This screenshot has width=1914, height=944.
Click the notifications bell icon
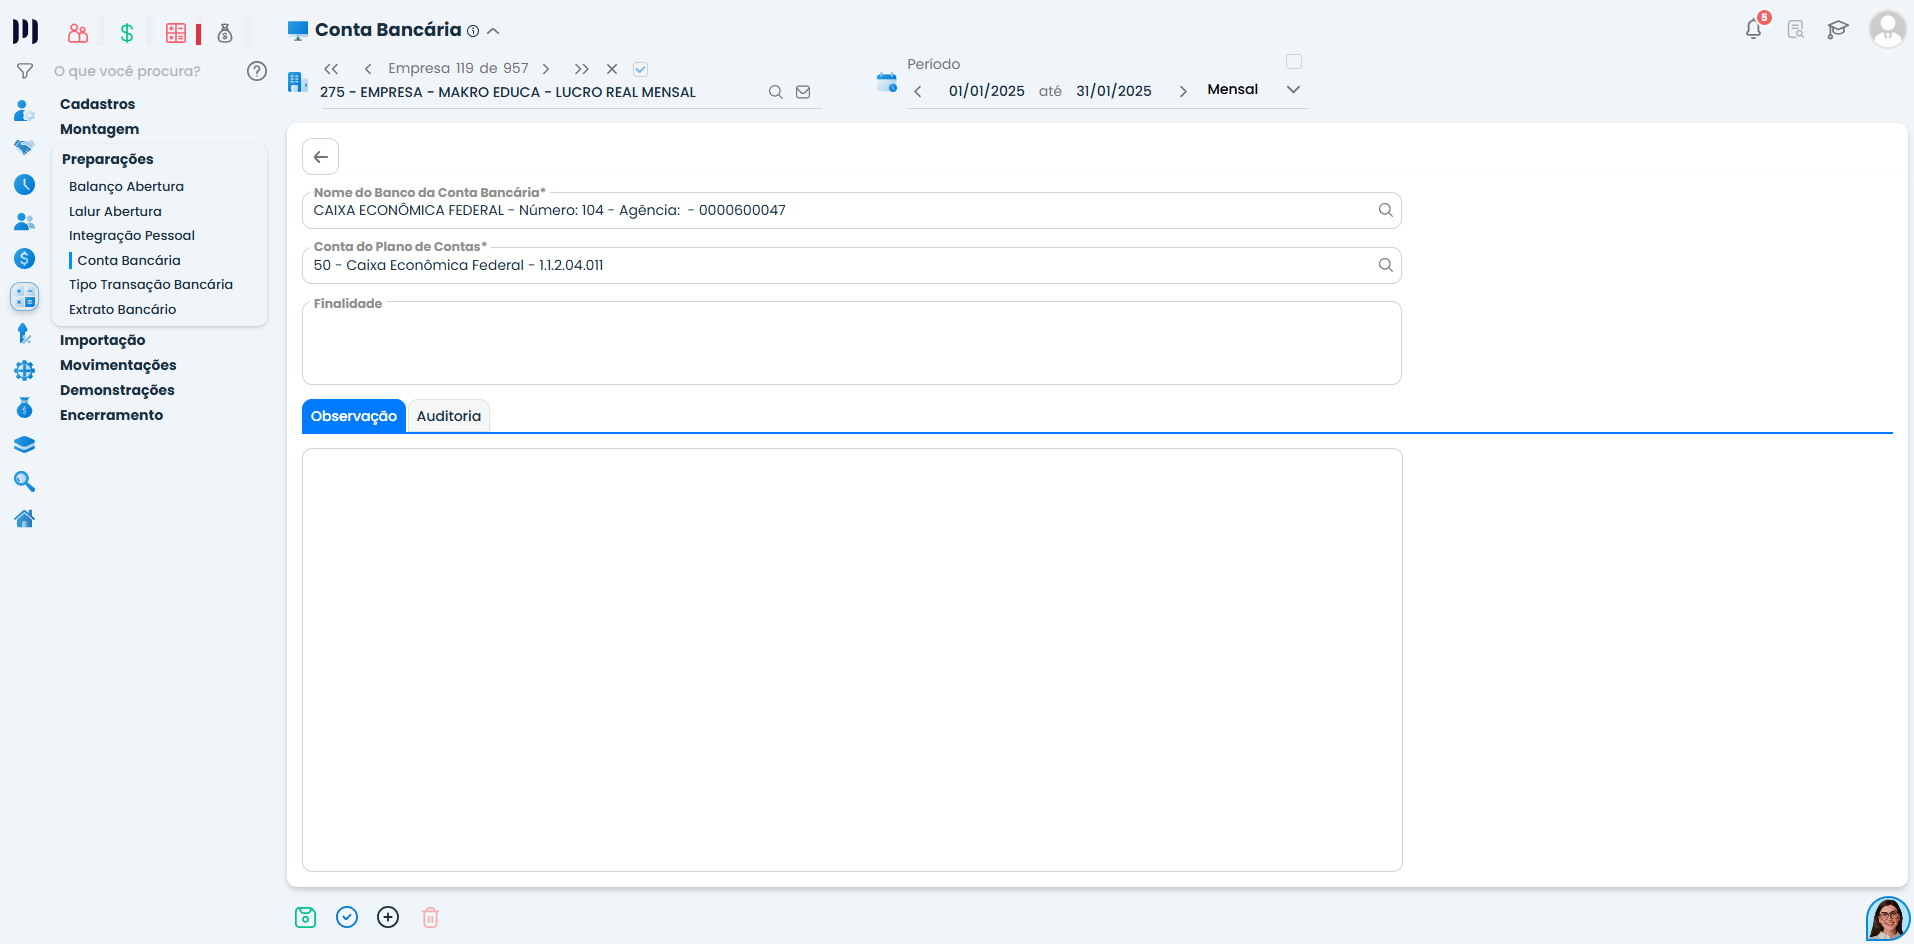[x=1753, y=30]
